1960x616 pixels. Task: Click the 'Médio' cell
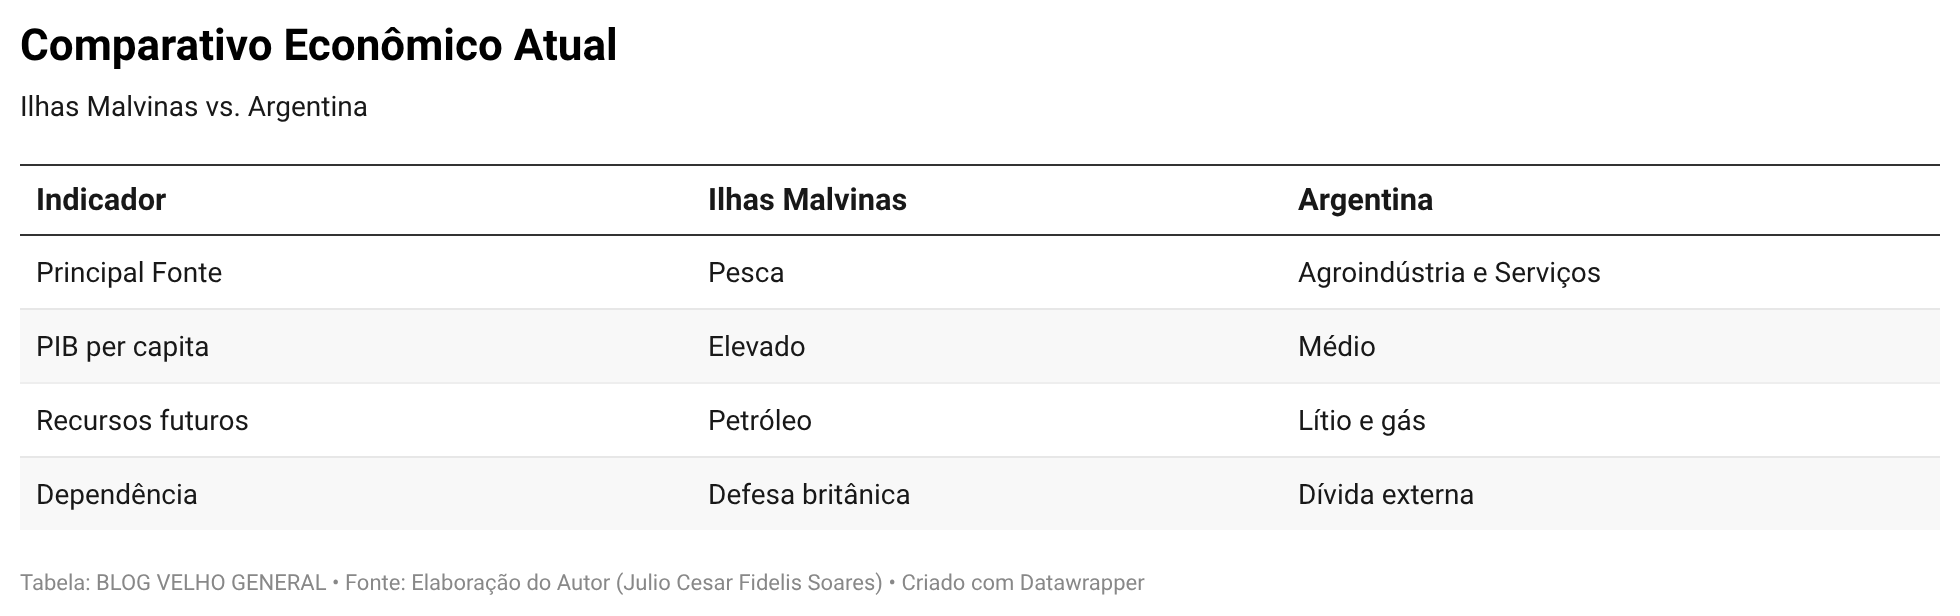pos(1336,347)
